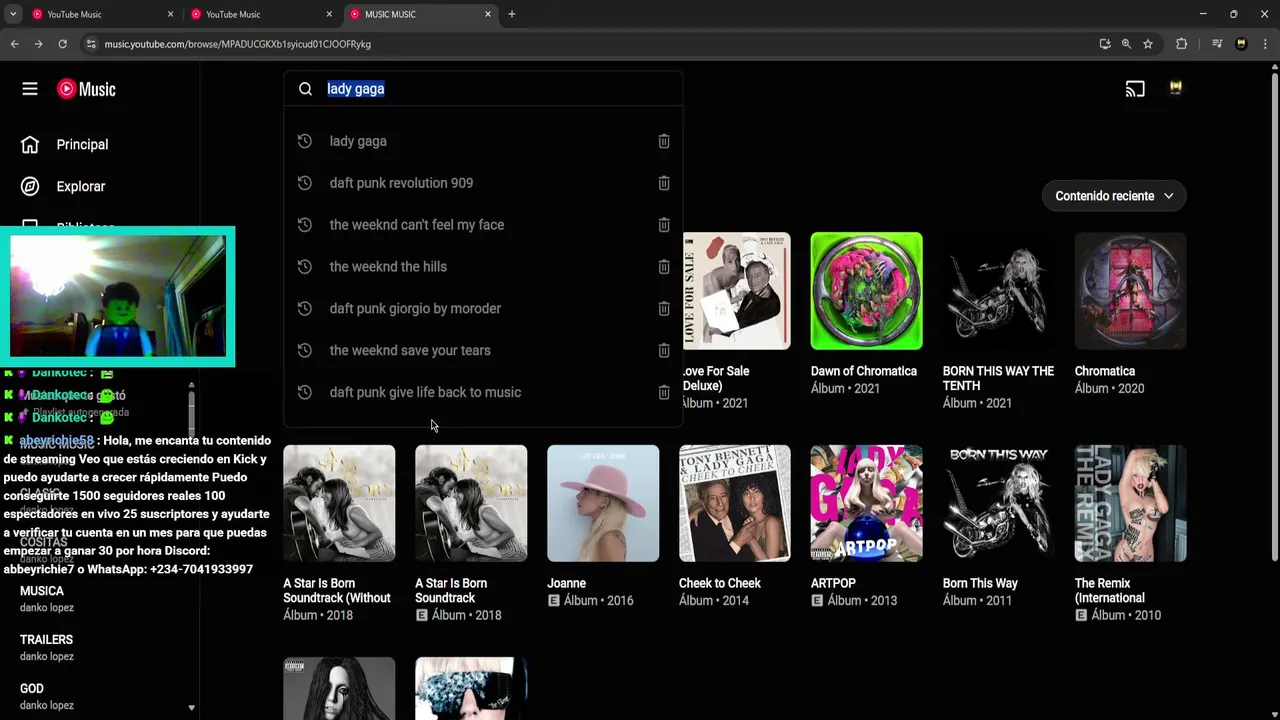1280x720 pixels.
Task: Open the account avatar menu
Action: tap(1176, 88)
